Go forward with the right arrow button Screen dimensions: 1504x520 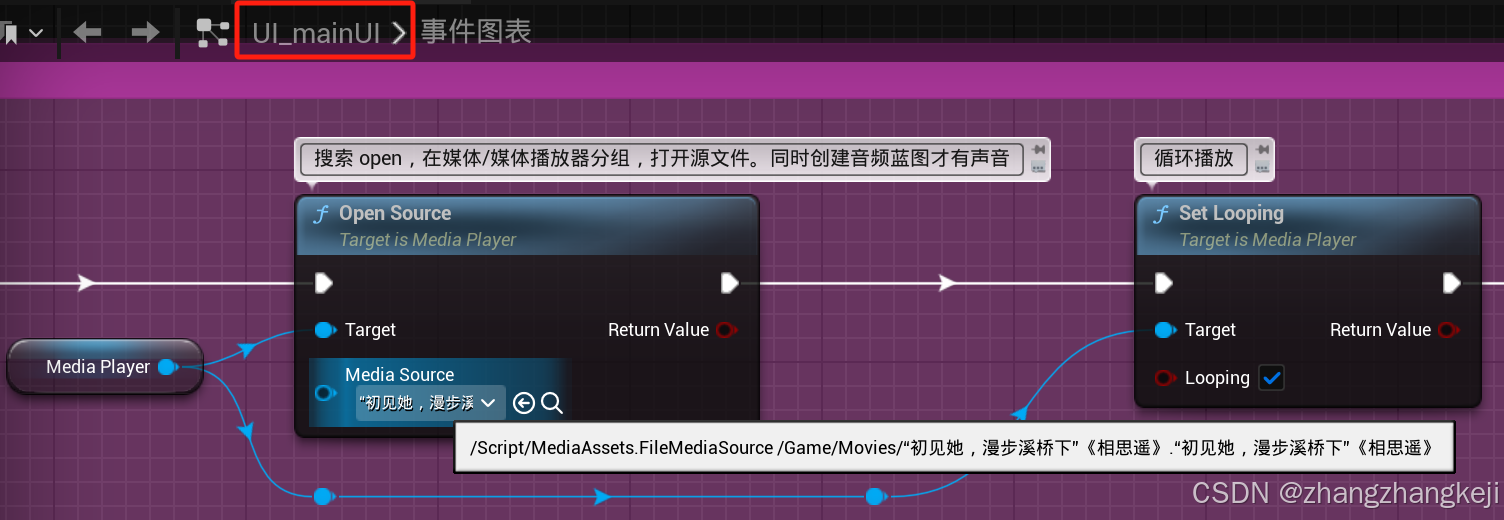(146, 33)
